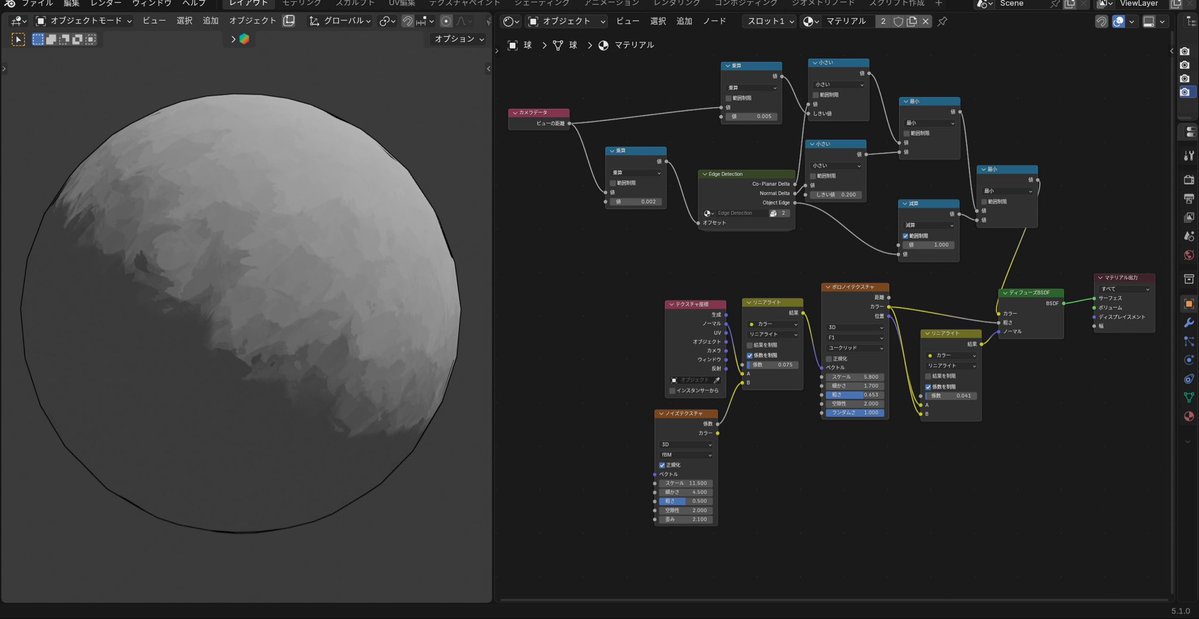This screenshot has width=1199, height=619.
Task: Open the Object Data green triangle tab
Action: (1188, 397)
